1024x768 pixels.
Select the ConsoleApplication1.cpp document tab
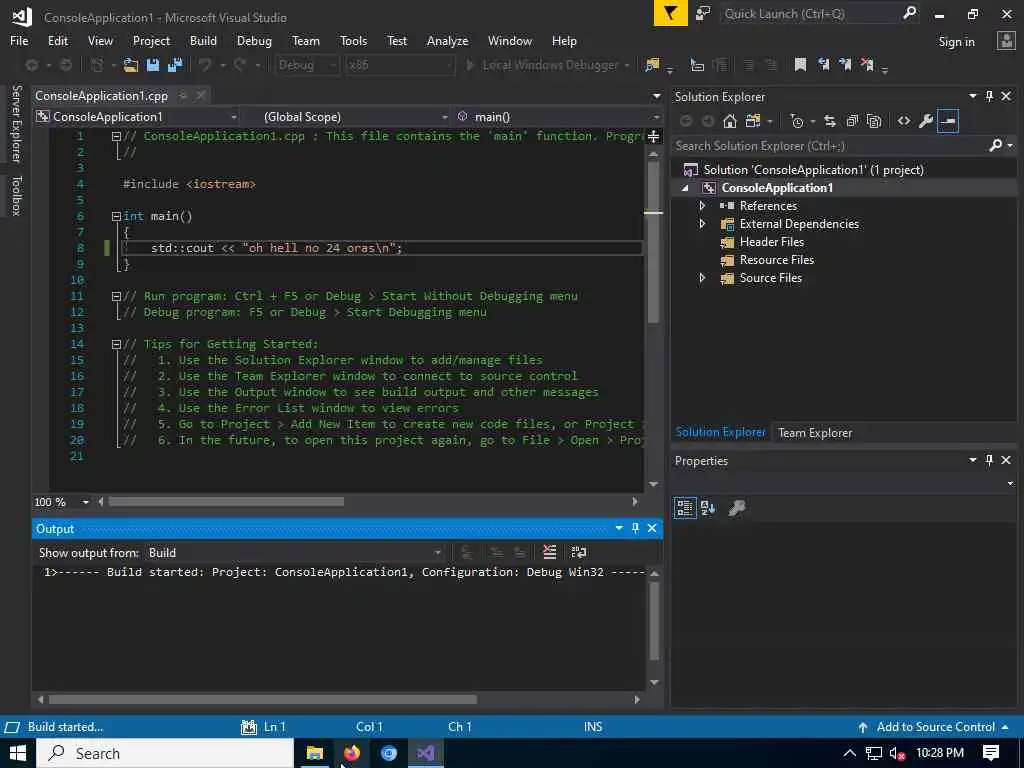click(101, 96)
